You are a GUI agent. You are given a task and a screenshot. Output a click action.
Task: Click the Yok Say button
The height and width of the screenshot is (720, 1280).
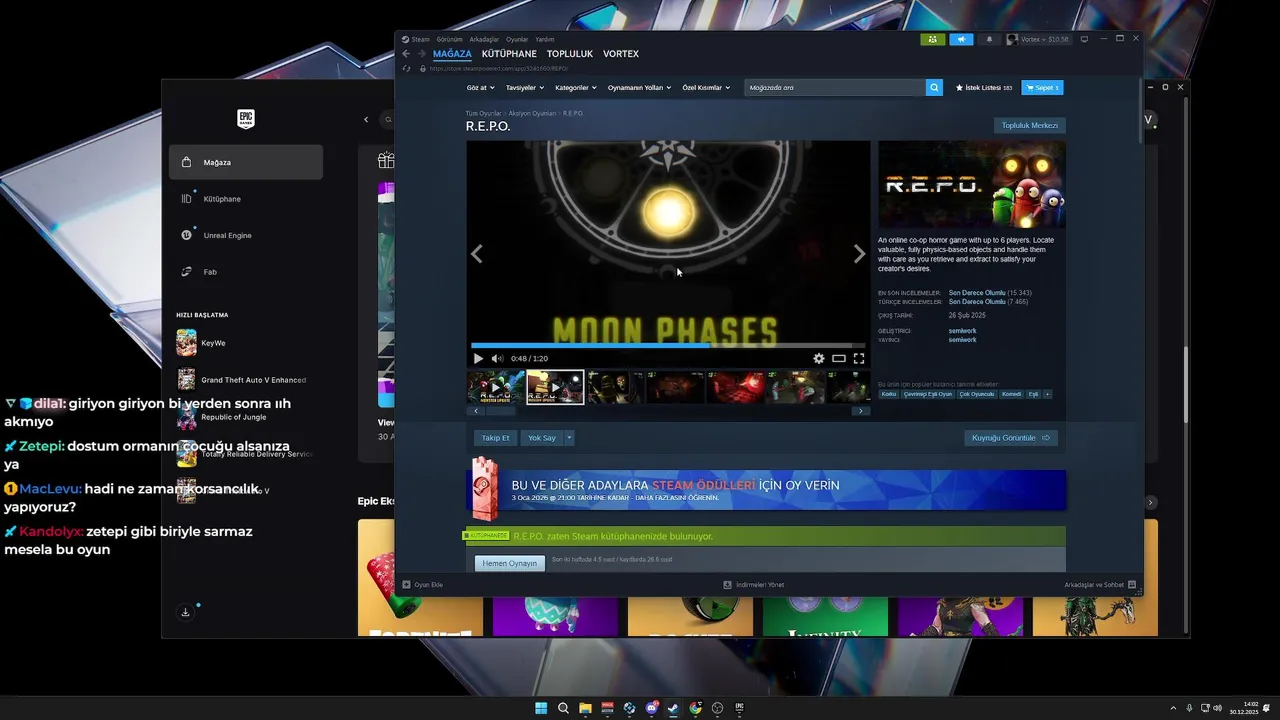pos(542,437)
